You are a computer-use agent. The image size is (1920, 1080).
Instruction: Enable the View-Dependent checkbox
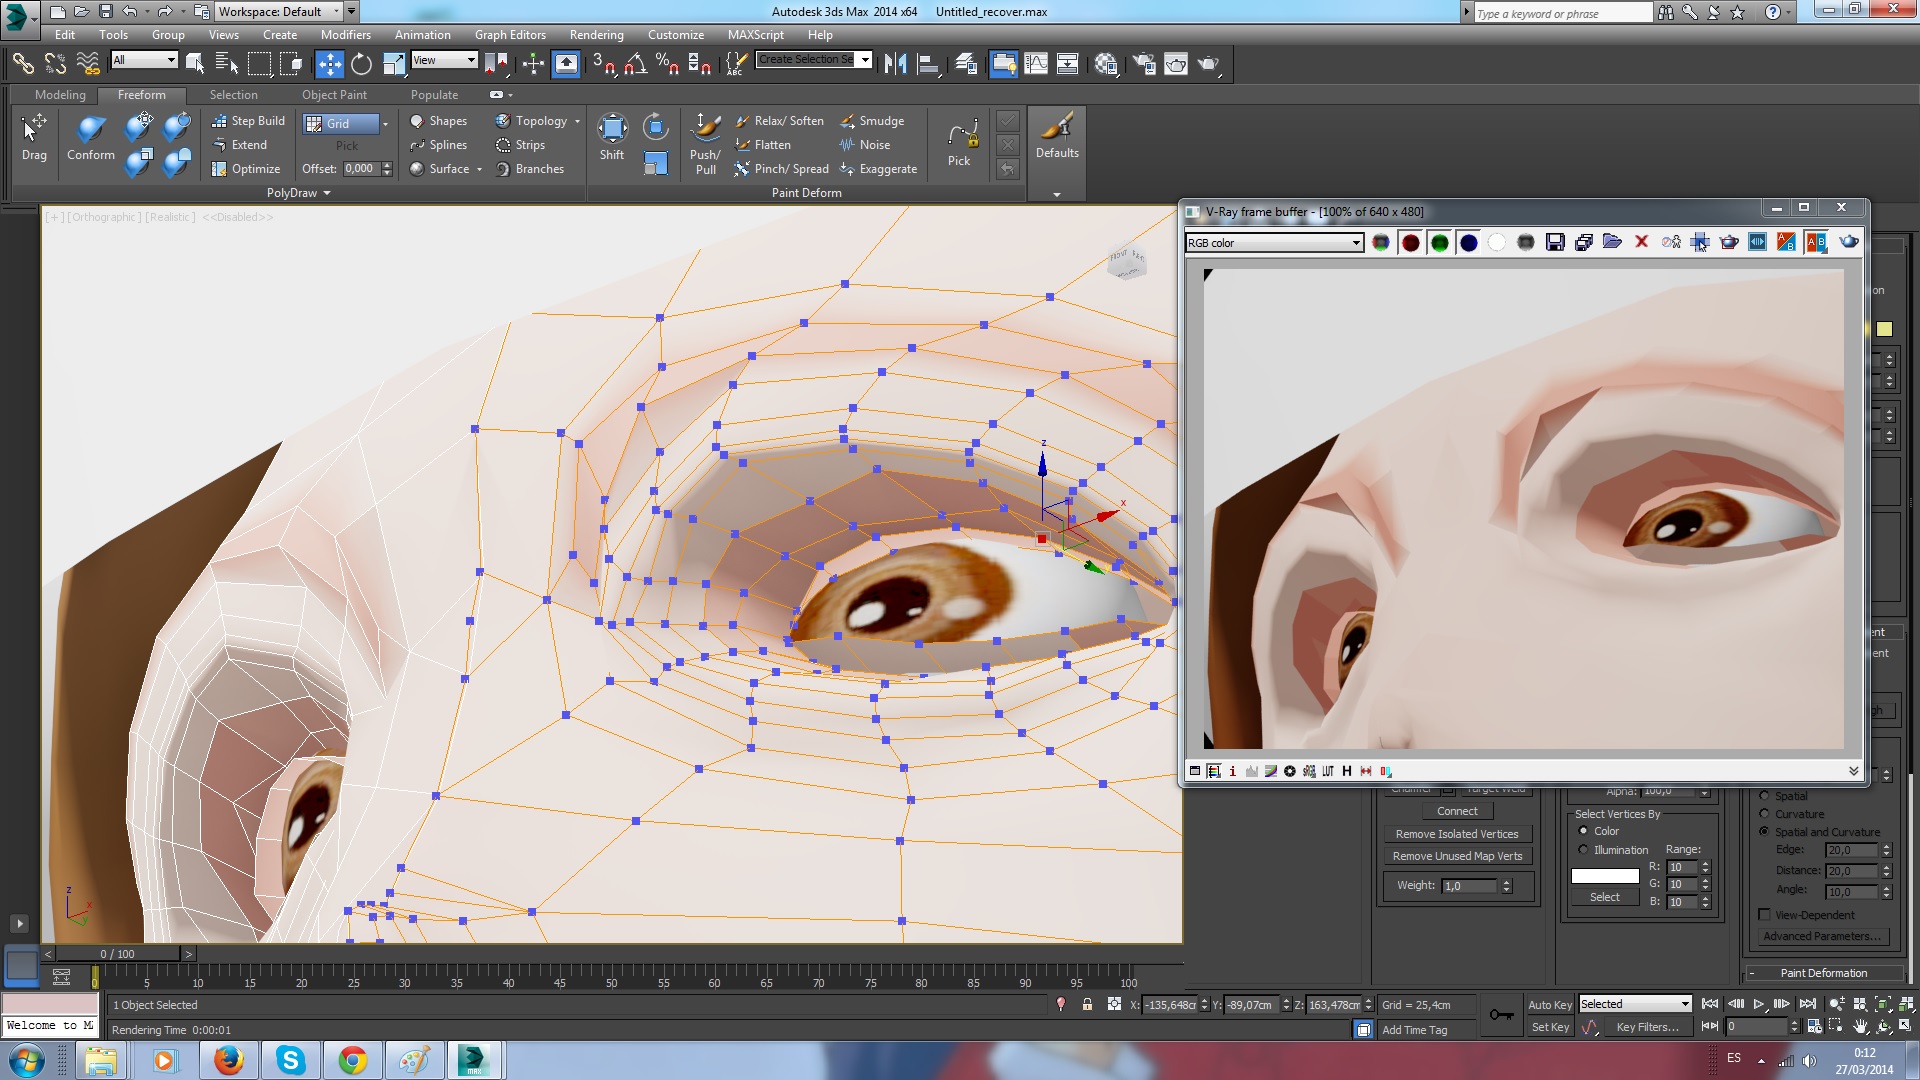1765,915
